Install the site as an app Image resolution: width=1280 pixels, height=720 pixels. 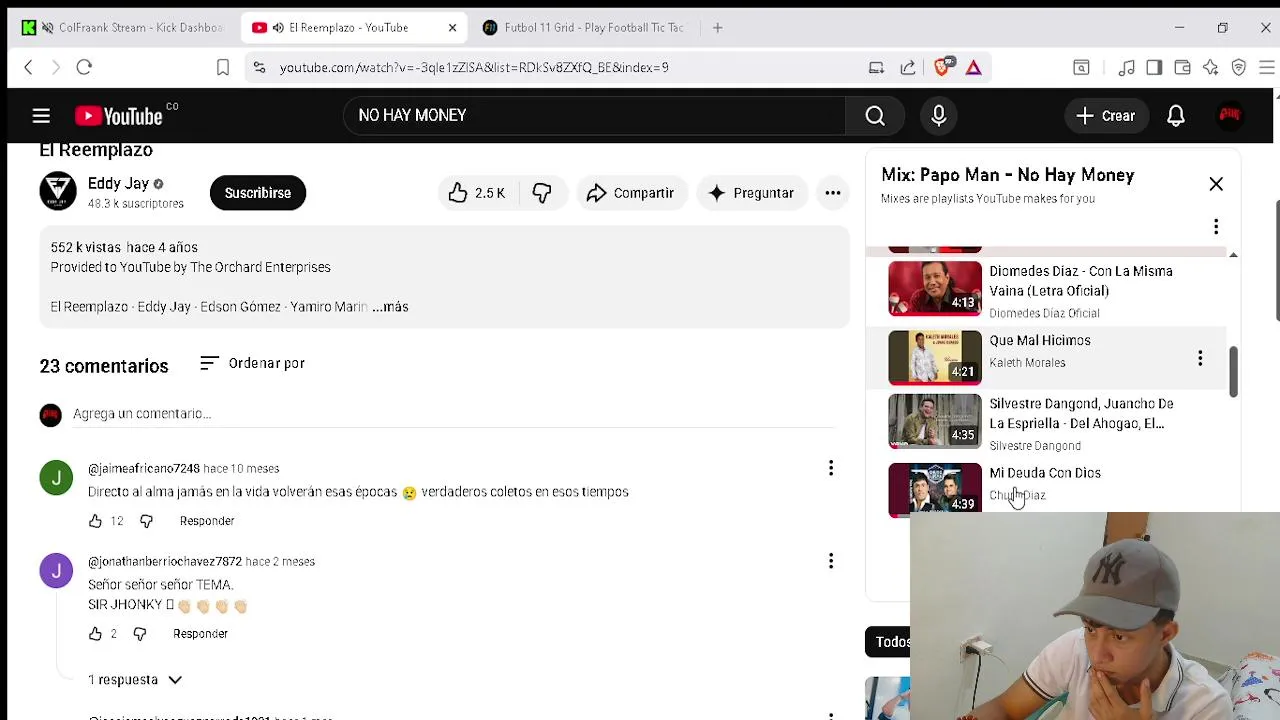(x=876, y=68)
